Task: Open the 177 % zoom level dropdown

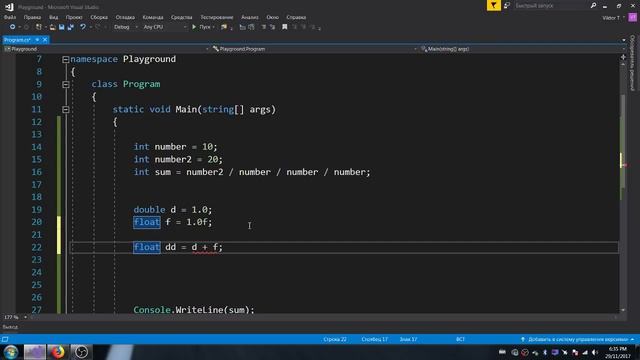Action: click(16, 317)
